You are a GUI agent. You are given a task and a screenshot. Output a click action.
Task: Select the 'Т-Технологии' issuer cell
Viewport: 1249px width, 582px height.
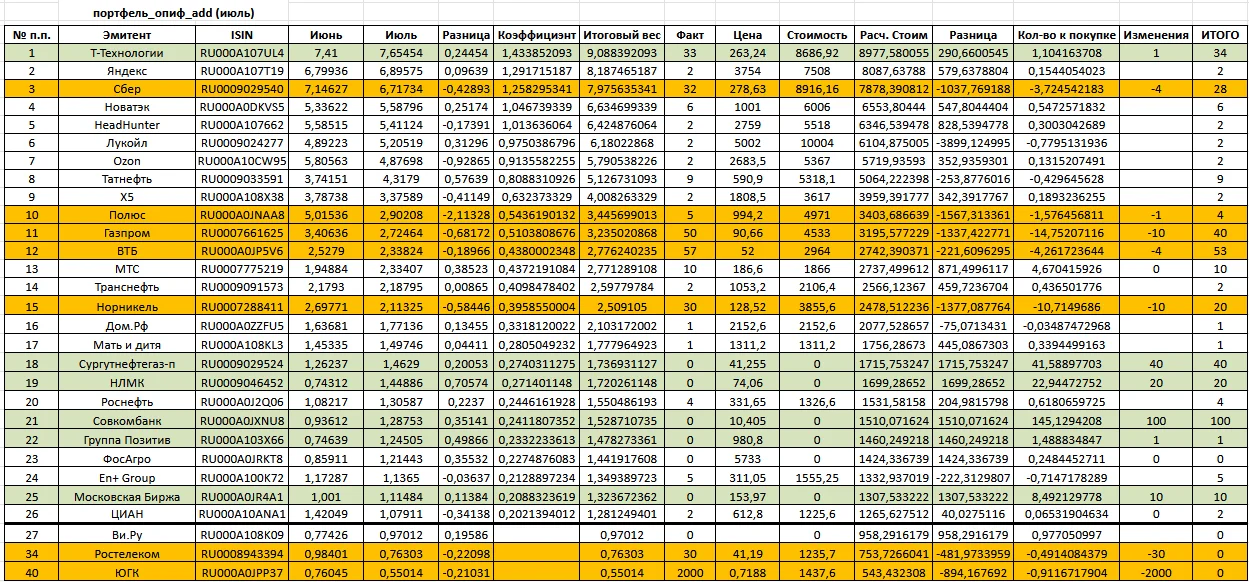coord(127,53)
